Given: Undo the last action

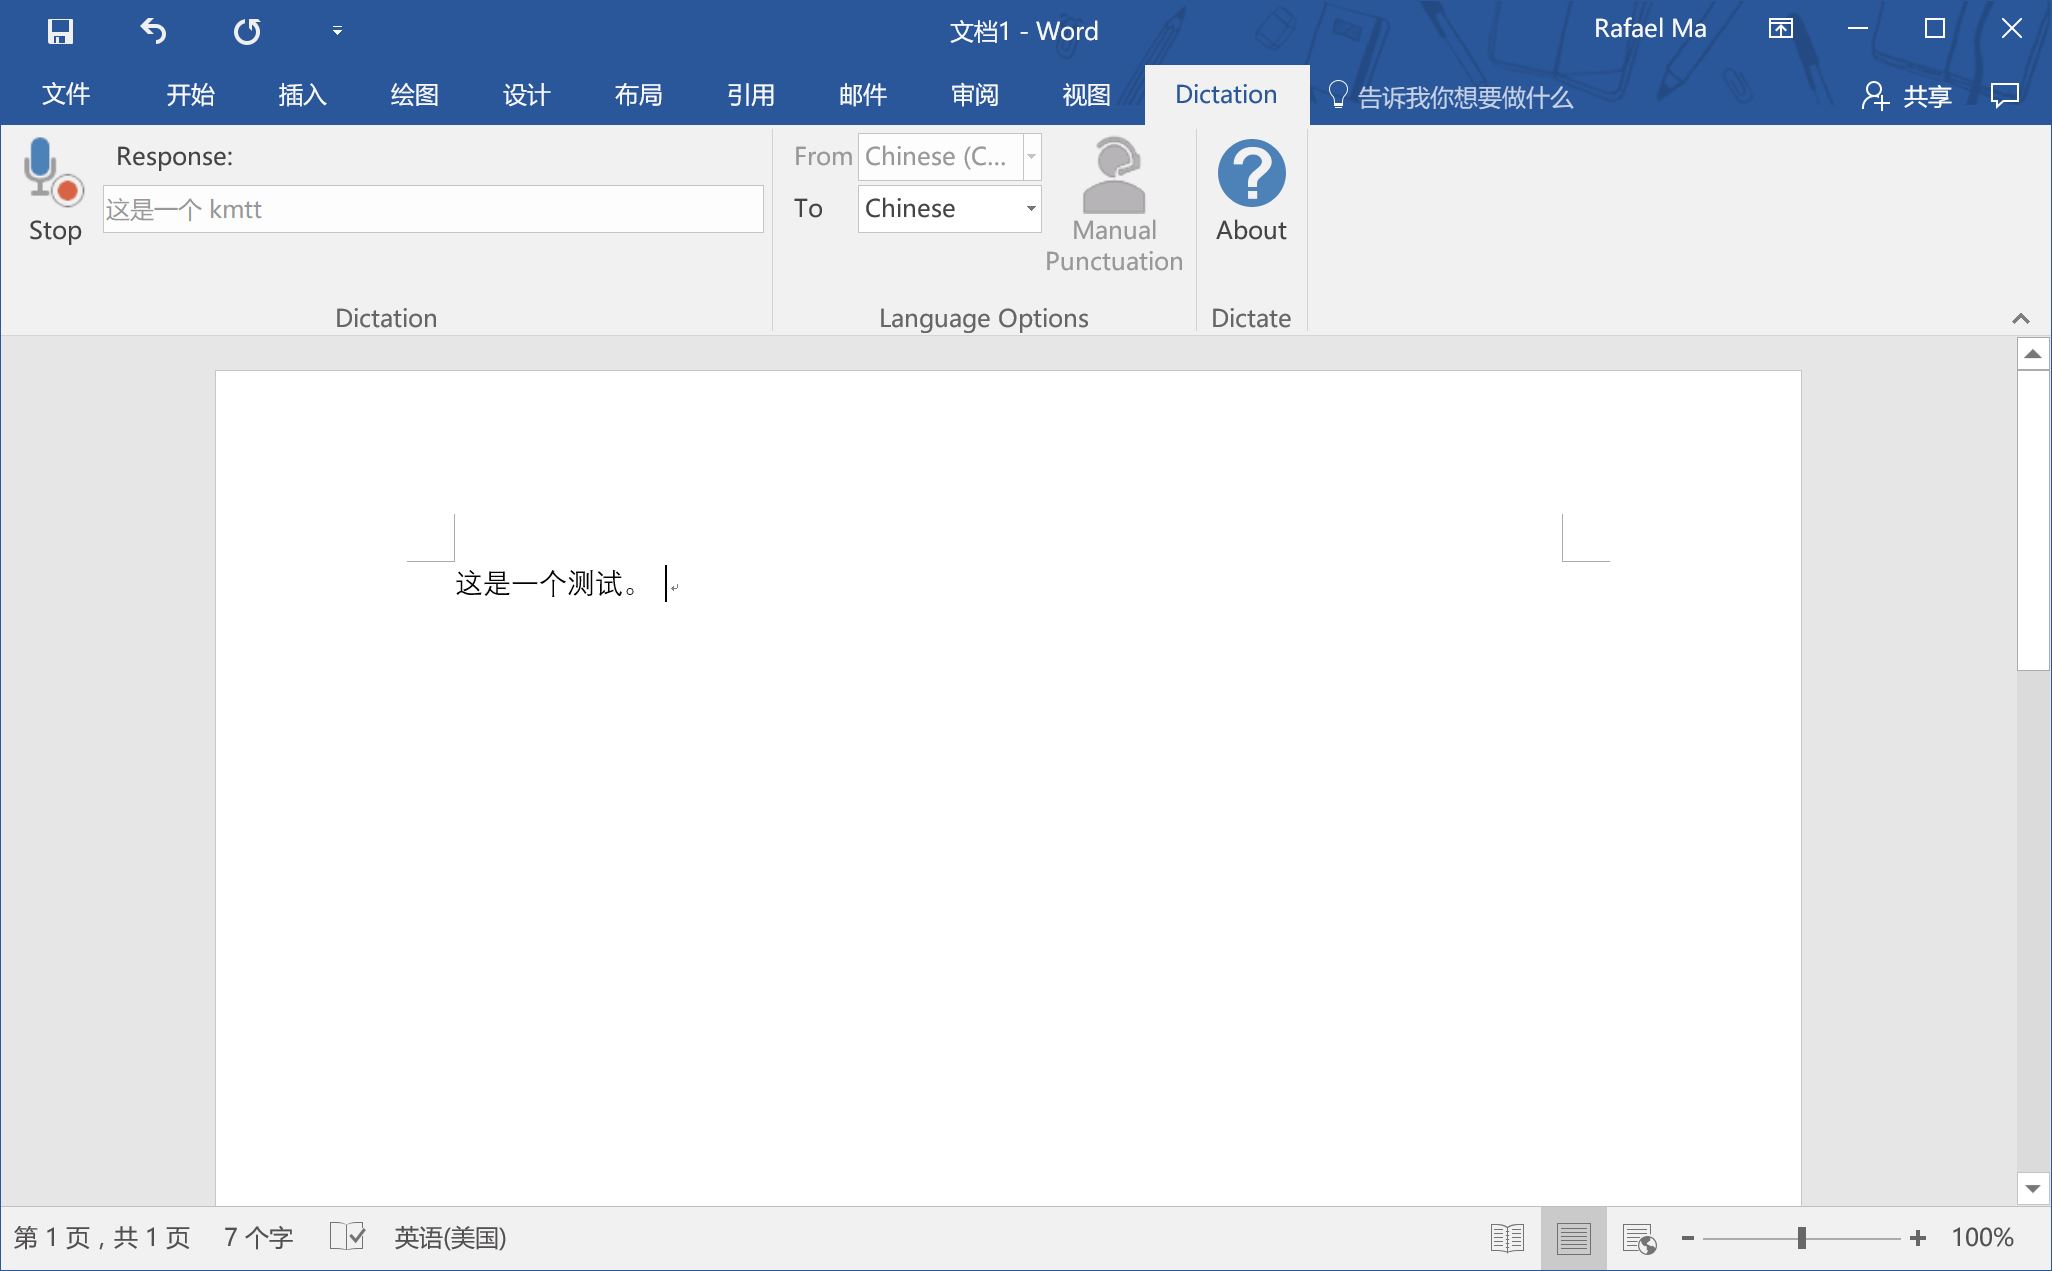Looking at the screenshot, I should pyautogui.click(x=153, y=31).
